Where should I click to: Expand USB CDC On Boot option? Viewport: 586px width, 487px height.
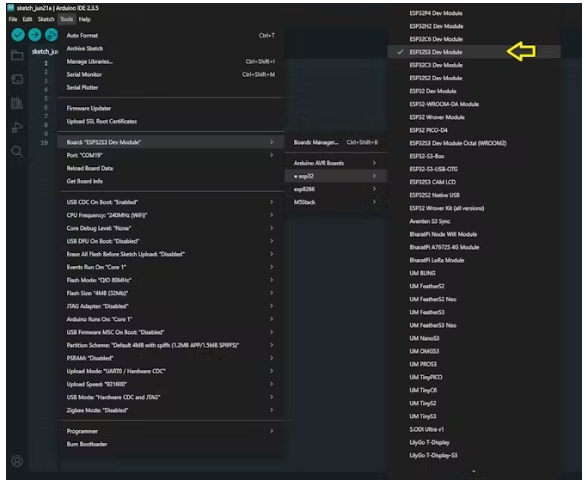pyautogui.click(x=170, y=202)
